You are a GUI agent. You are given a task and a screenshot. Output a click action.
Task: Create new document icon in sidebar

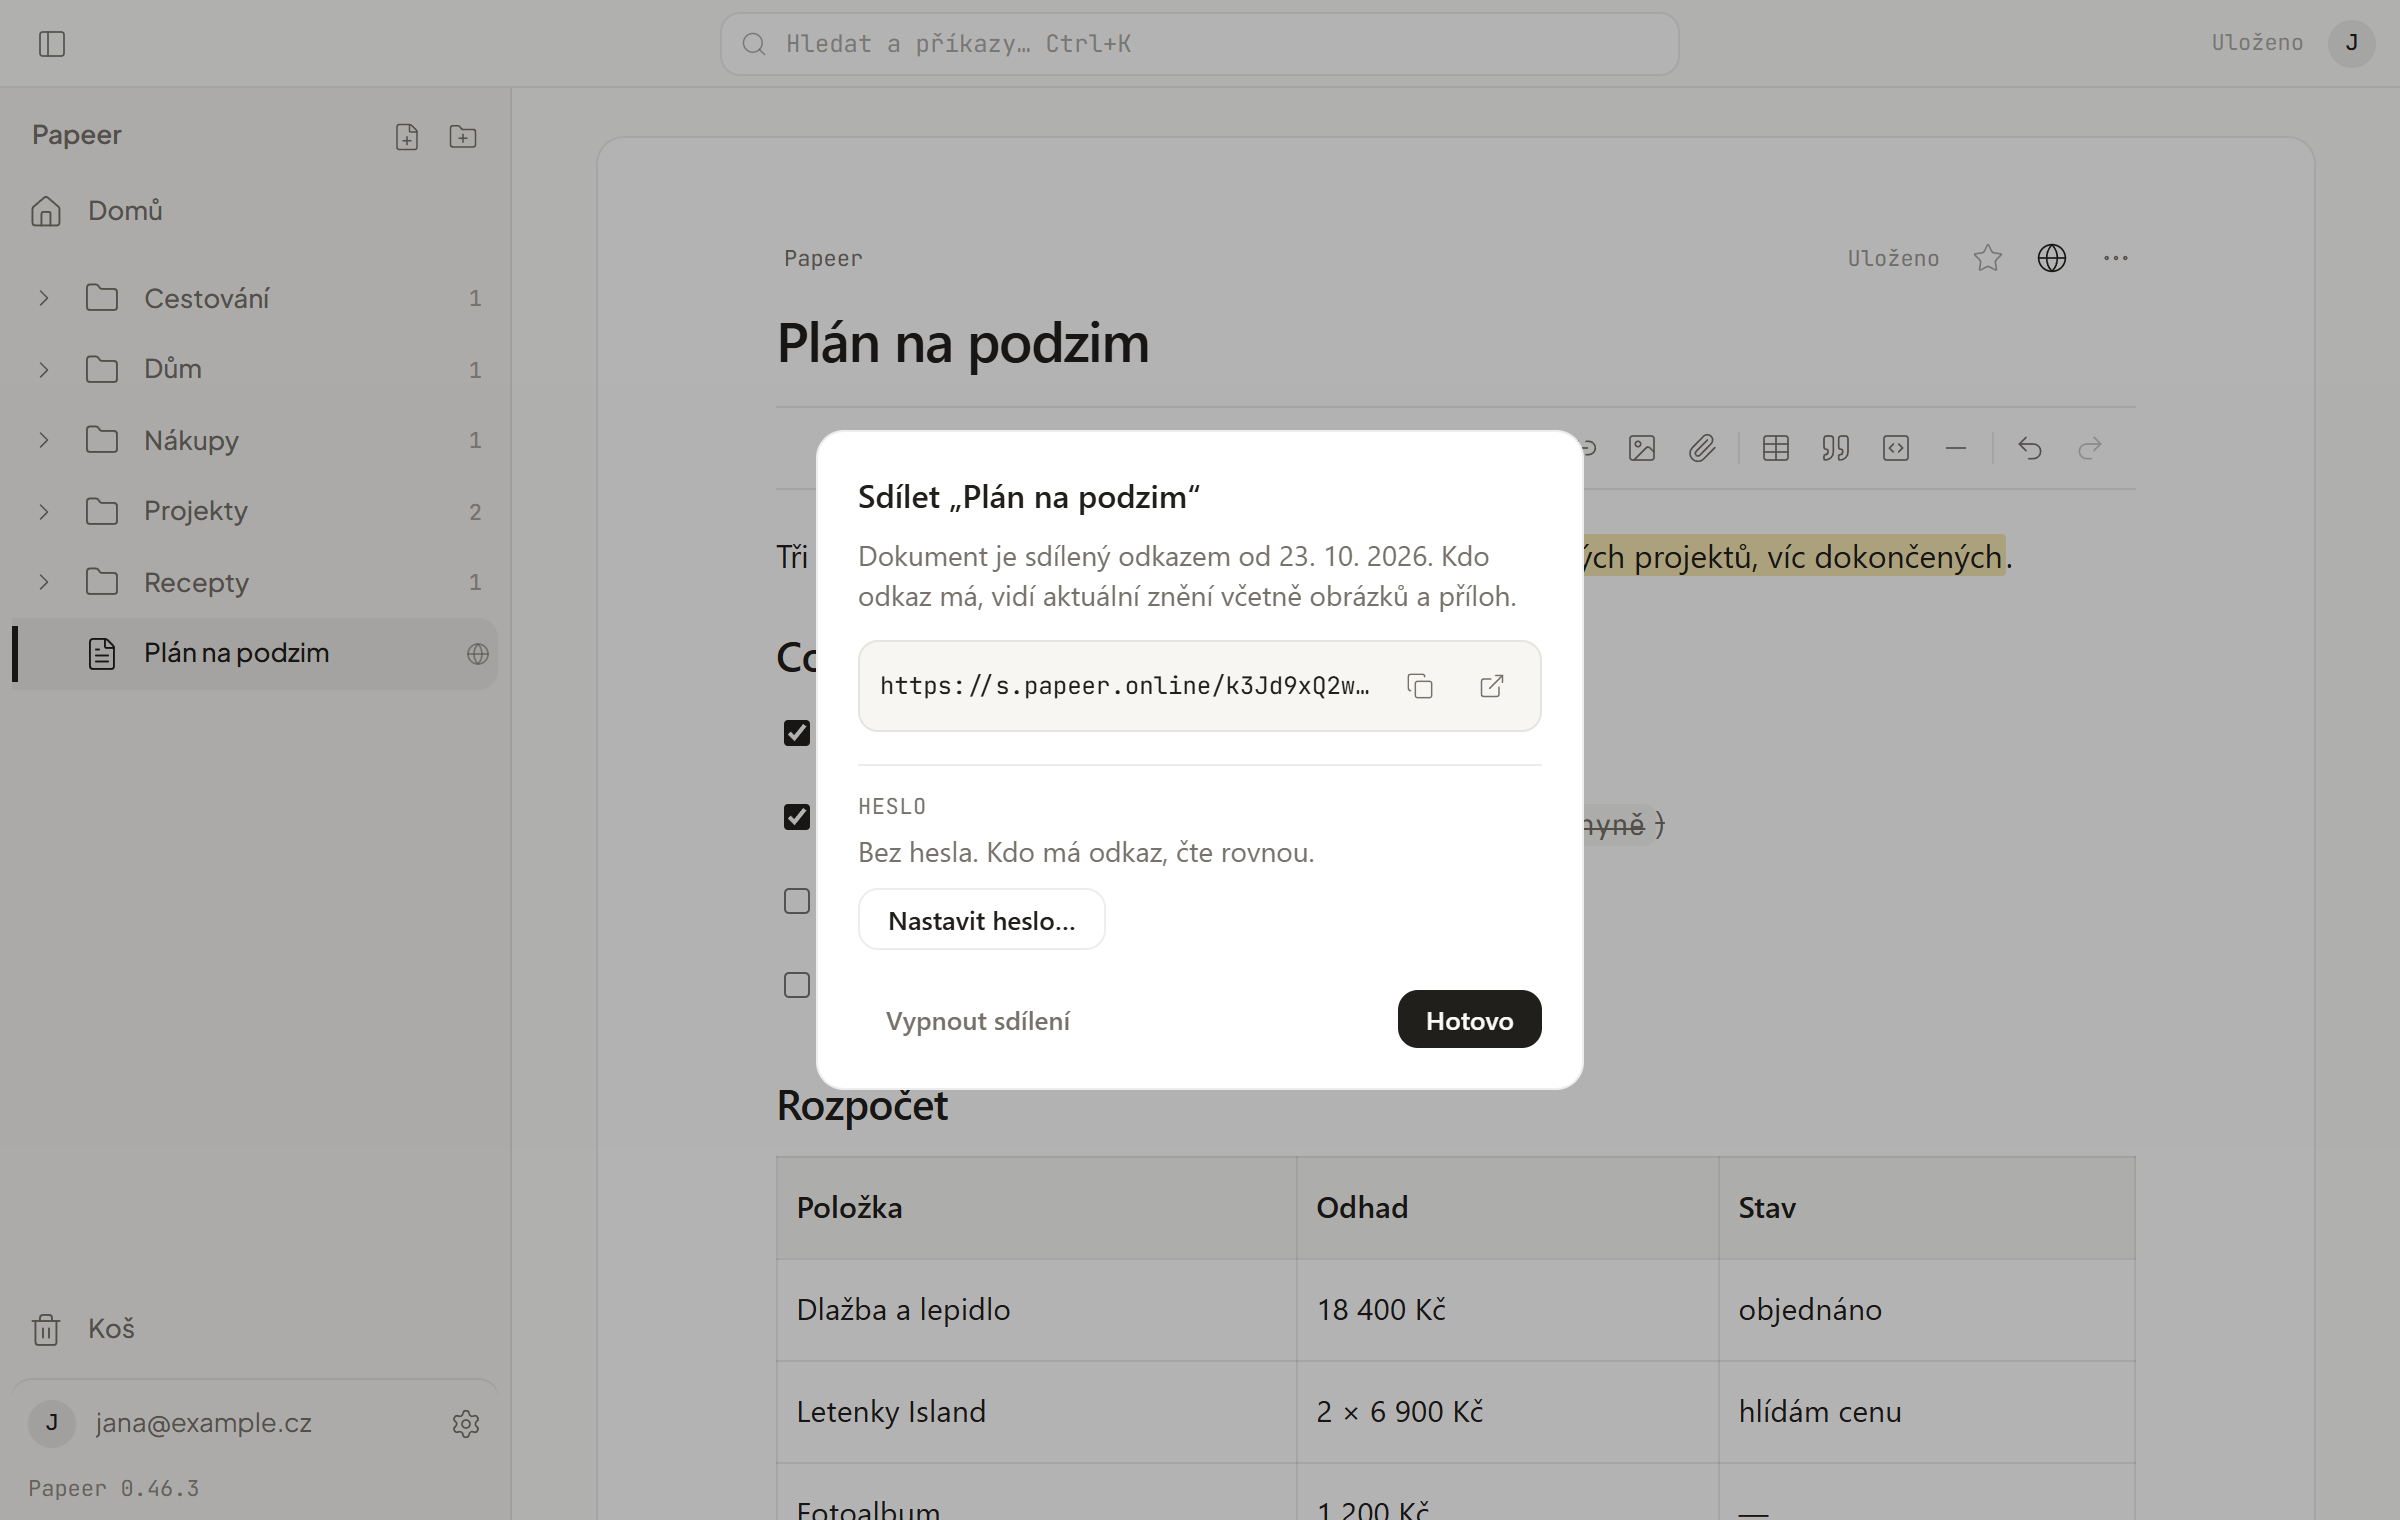coord(407,137)
